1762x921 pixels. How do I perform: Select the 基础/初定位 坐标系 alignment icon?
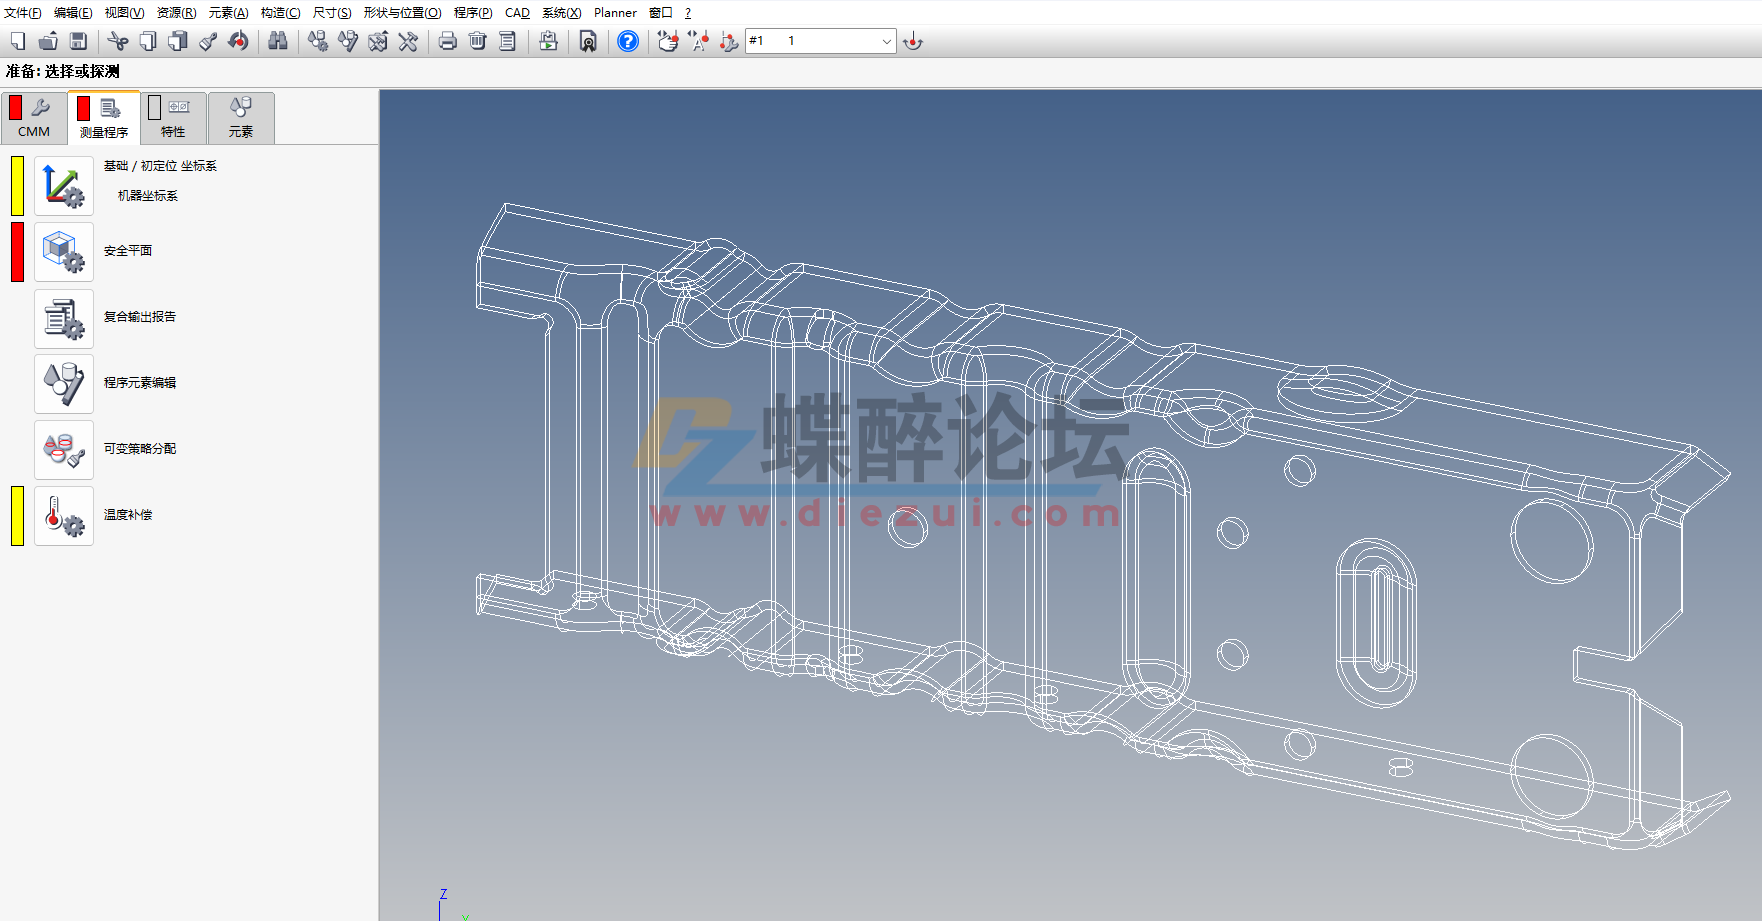point(63,186)
